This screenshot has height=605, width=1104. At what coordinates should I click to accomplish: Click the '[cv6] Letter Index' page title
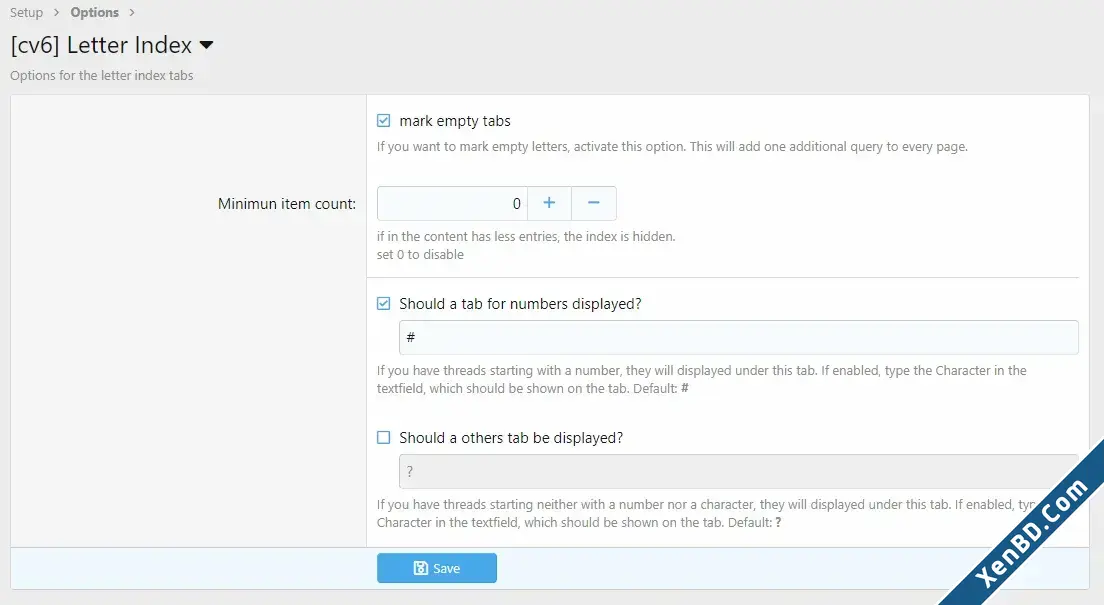point(101,45)
